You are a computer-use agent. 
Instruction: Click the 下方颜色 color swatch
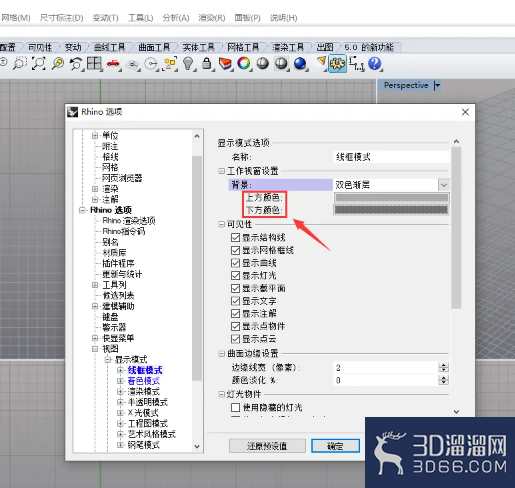click(x=391, y=210)
